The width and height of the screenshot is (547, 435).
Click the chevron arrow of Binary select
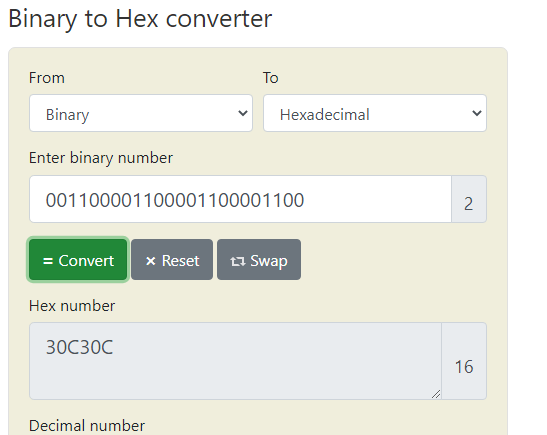click(243, 113)
